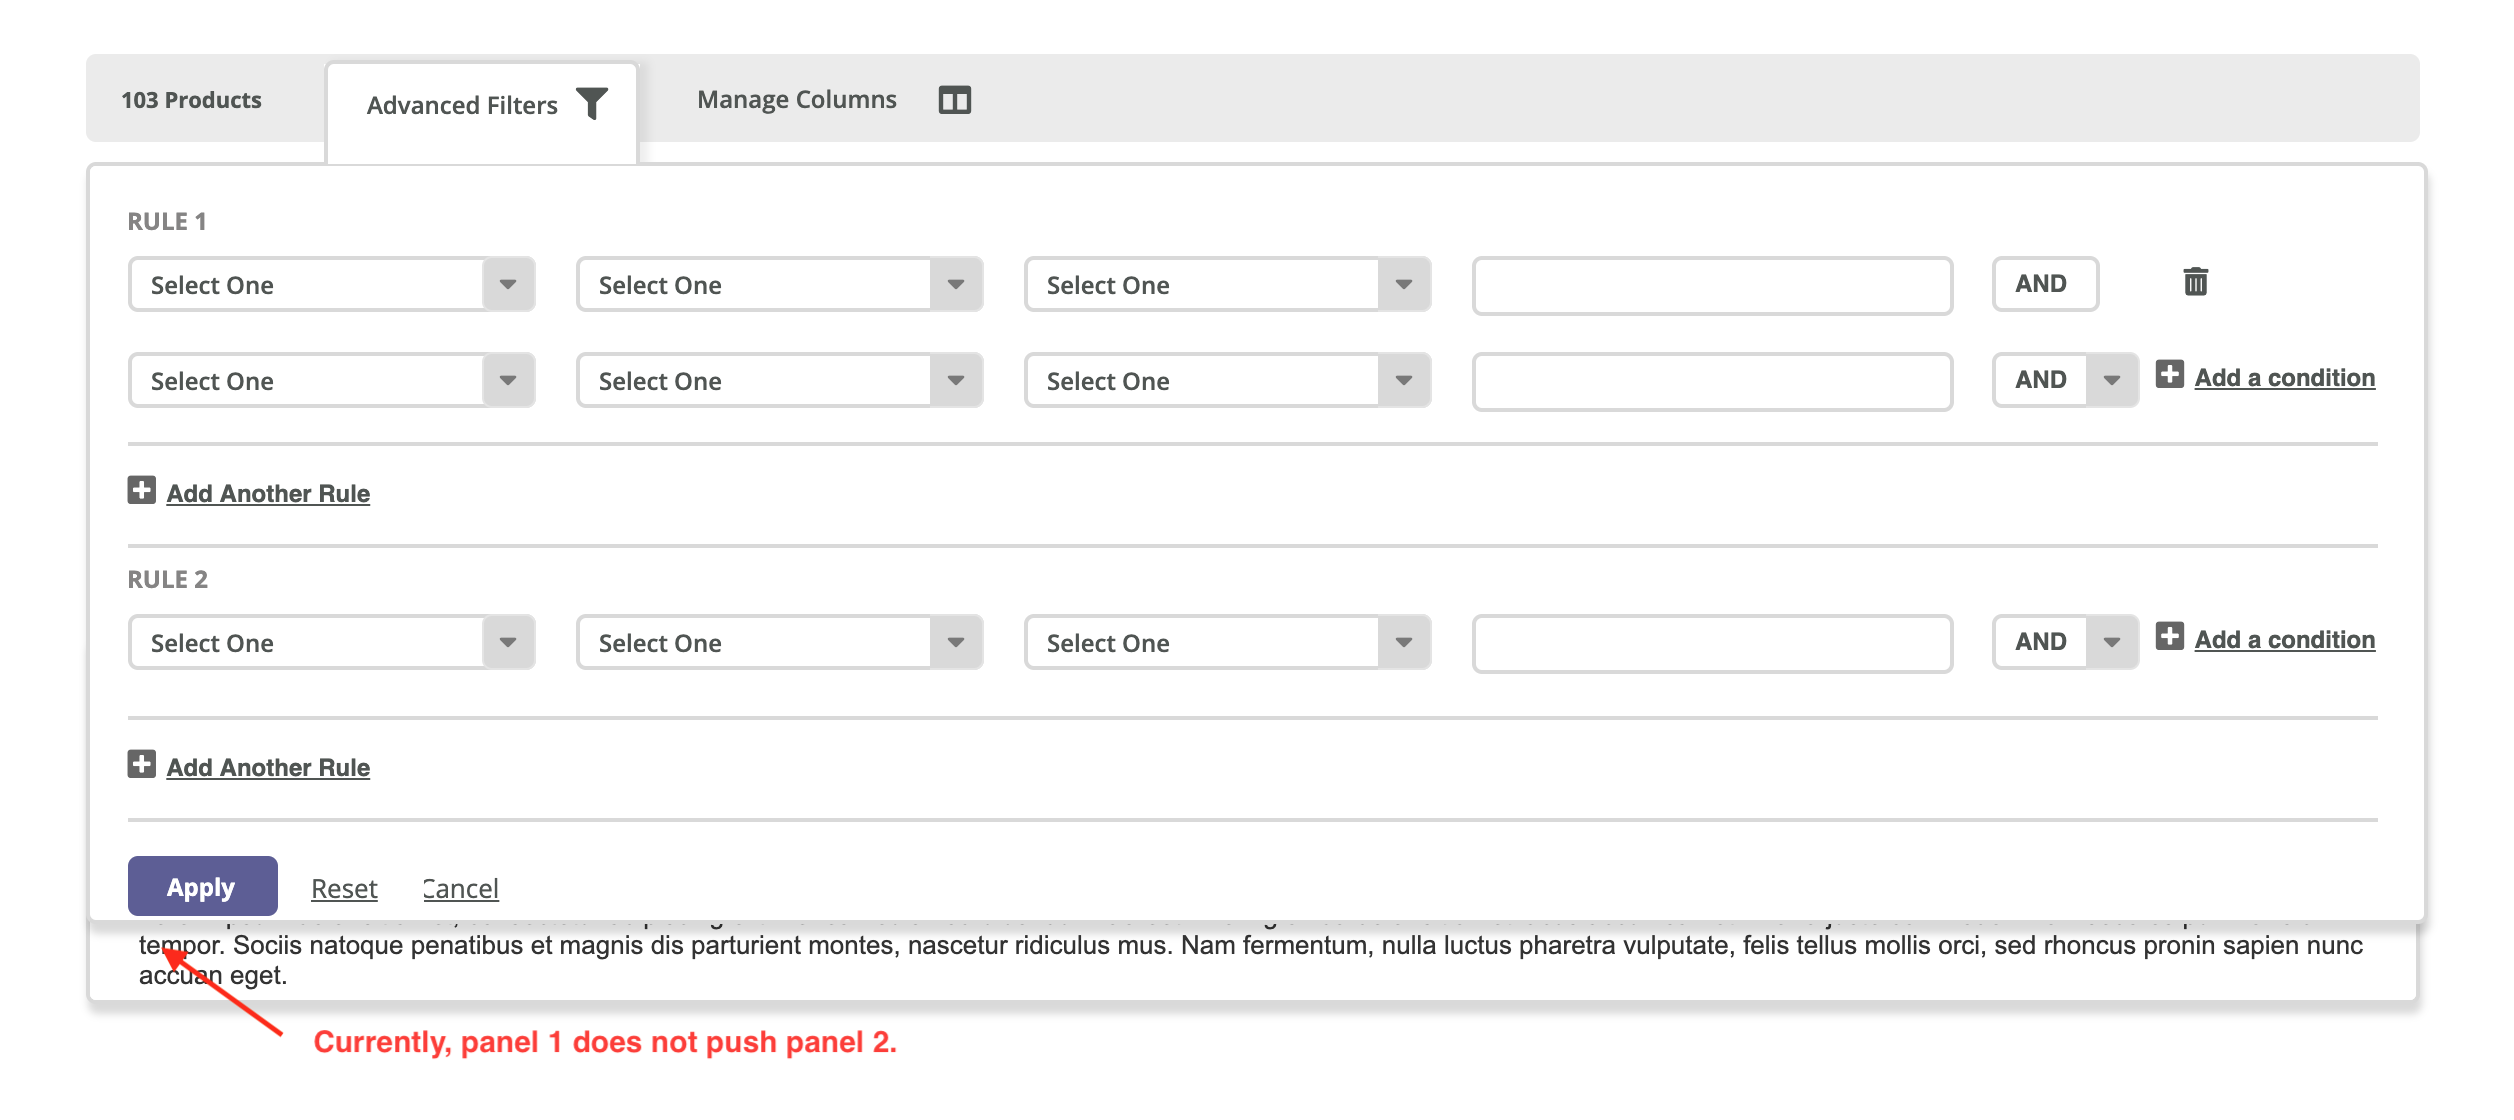This screenshot has height=1120, width=2514.
Task: Click the funnel icon on Advanced Filters
Action: click(592, 103)
